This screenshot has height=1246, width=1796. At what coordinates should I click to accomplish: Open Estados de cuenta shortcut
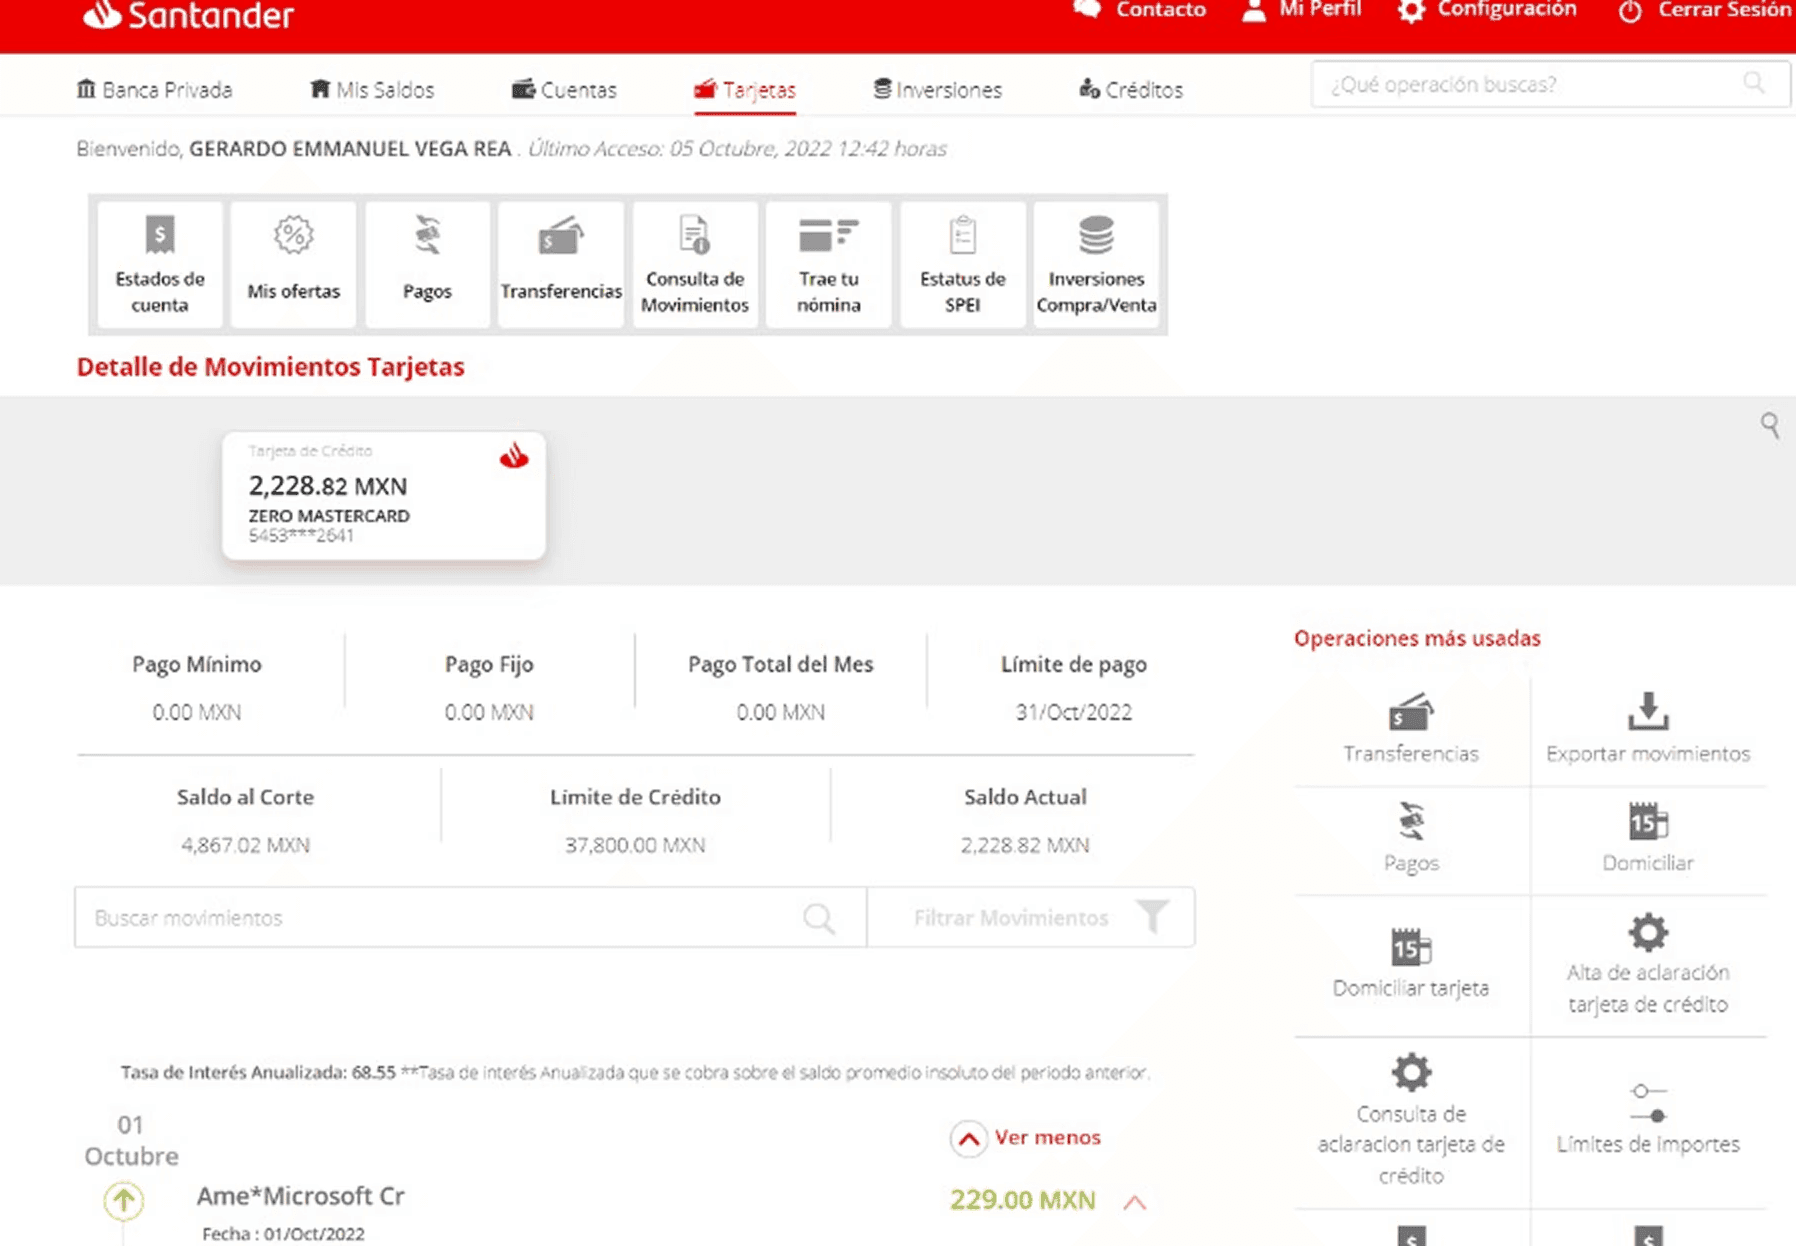pos(160,264)
